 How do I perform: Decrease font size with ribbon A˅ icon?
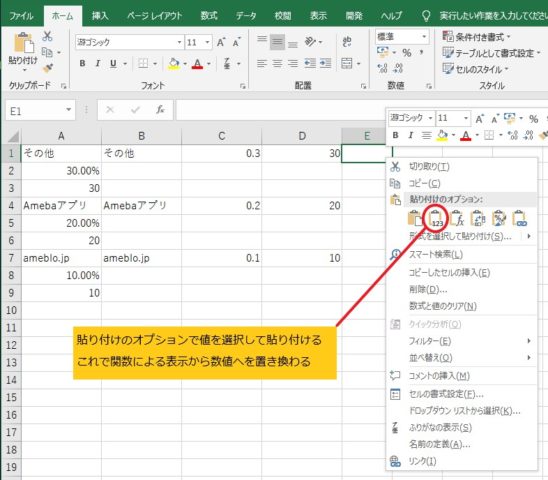point(237,42)
